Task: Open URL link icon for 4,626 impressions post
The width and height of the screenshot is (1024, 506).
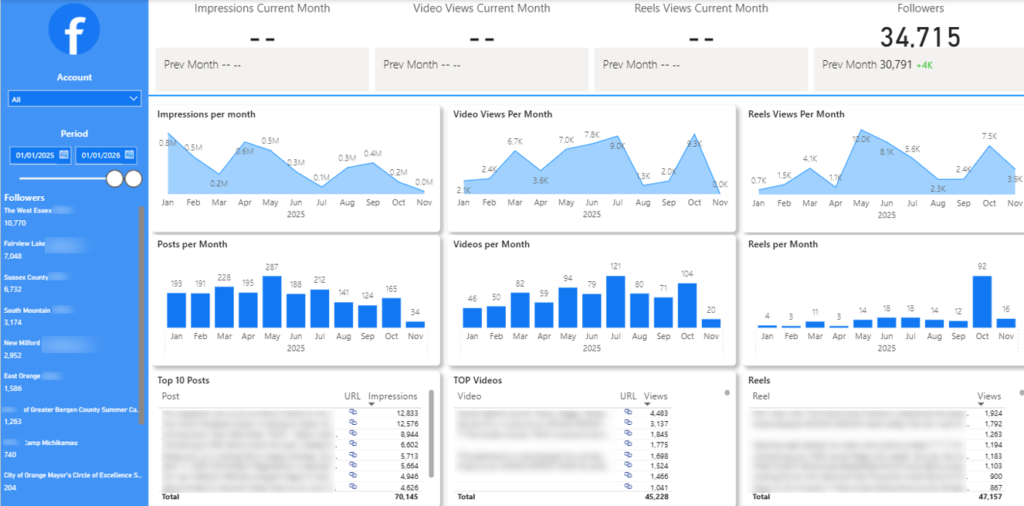Action: [x=353, y=486]
